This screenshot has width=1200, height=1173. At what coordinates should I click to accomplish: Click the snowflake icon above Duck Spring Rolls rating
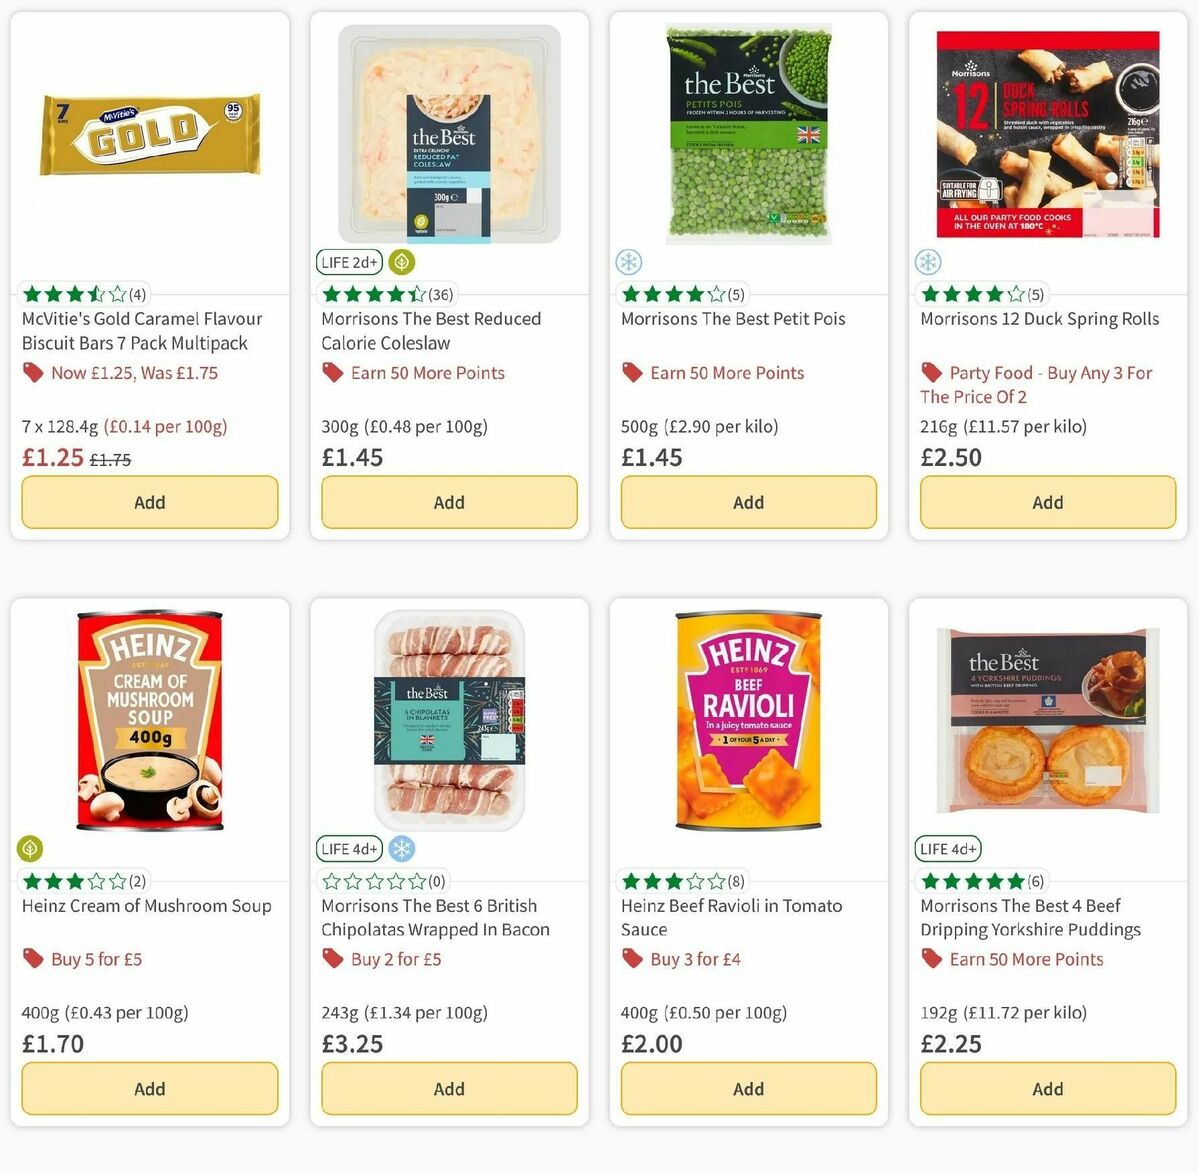coord(927,261)
